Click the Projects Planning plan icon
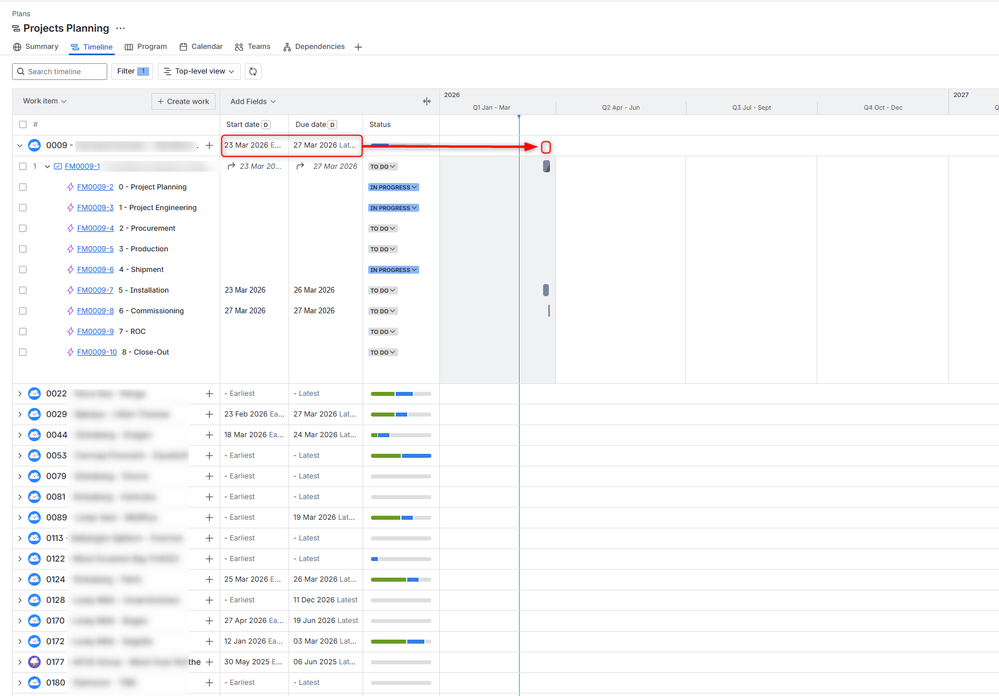Screen dimensions: 999x696 pyautogui.click(x=16, y=29)
